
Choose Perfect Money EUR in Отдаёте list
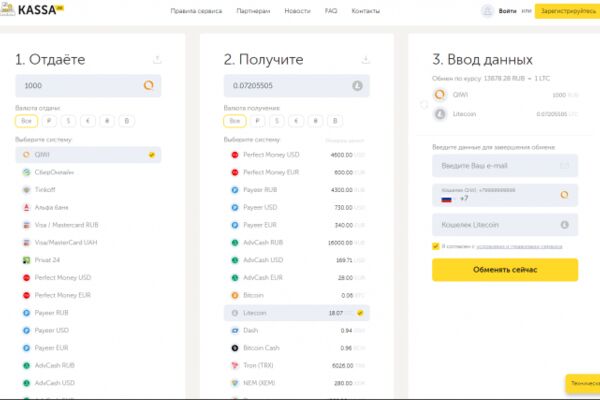88,295
